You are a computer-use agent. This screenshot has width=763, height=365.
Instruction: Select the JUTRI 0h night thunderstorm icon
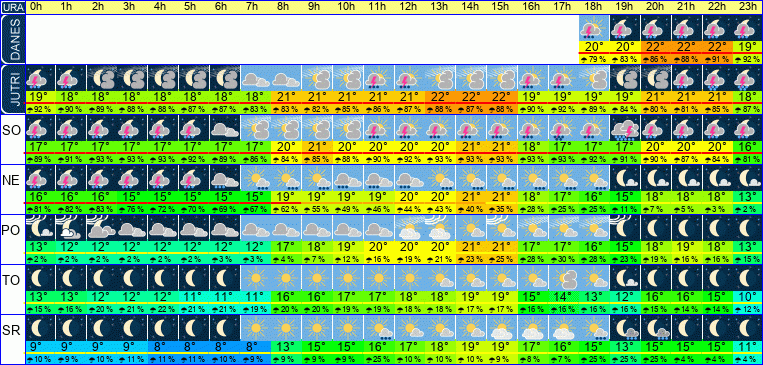(x=39, y=78)
